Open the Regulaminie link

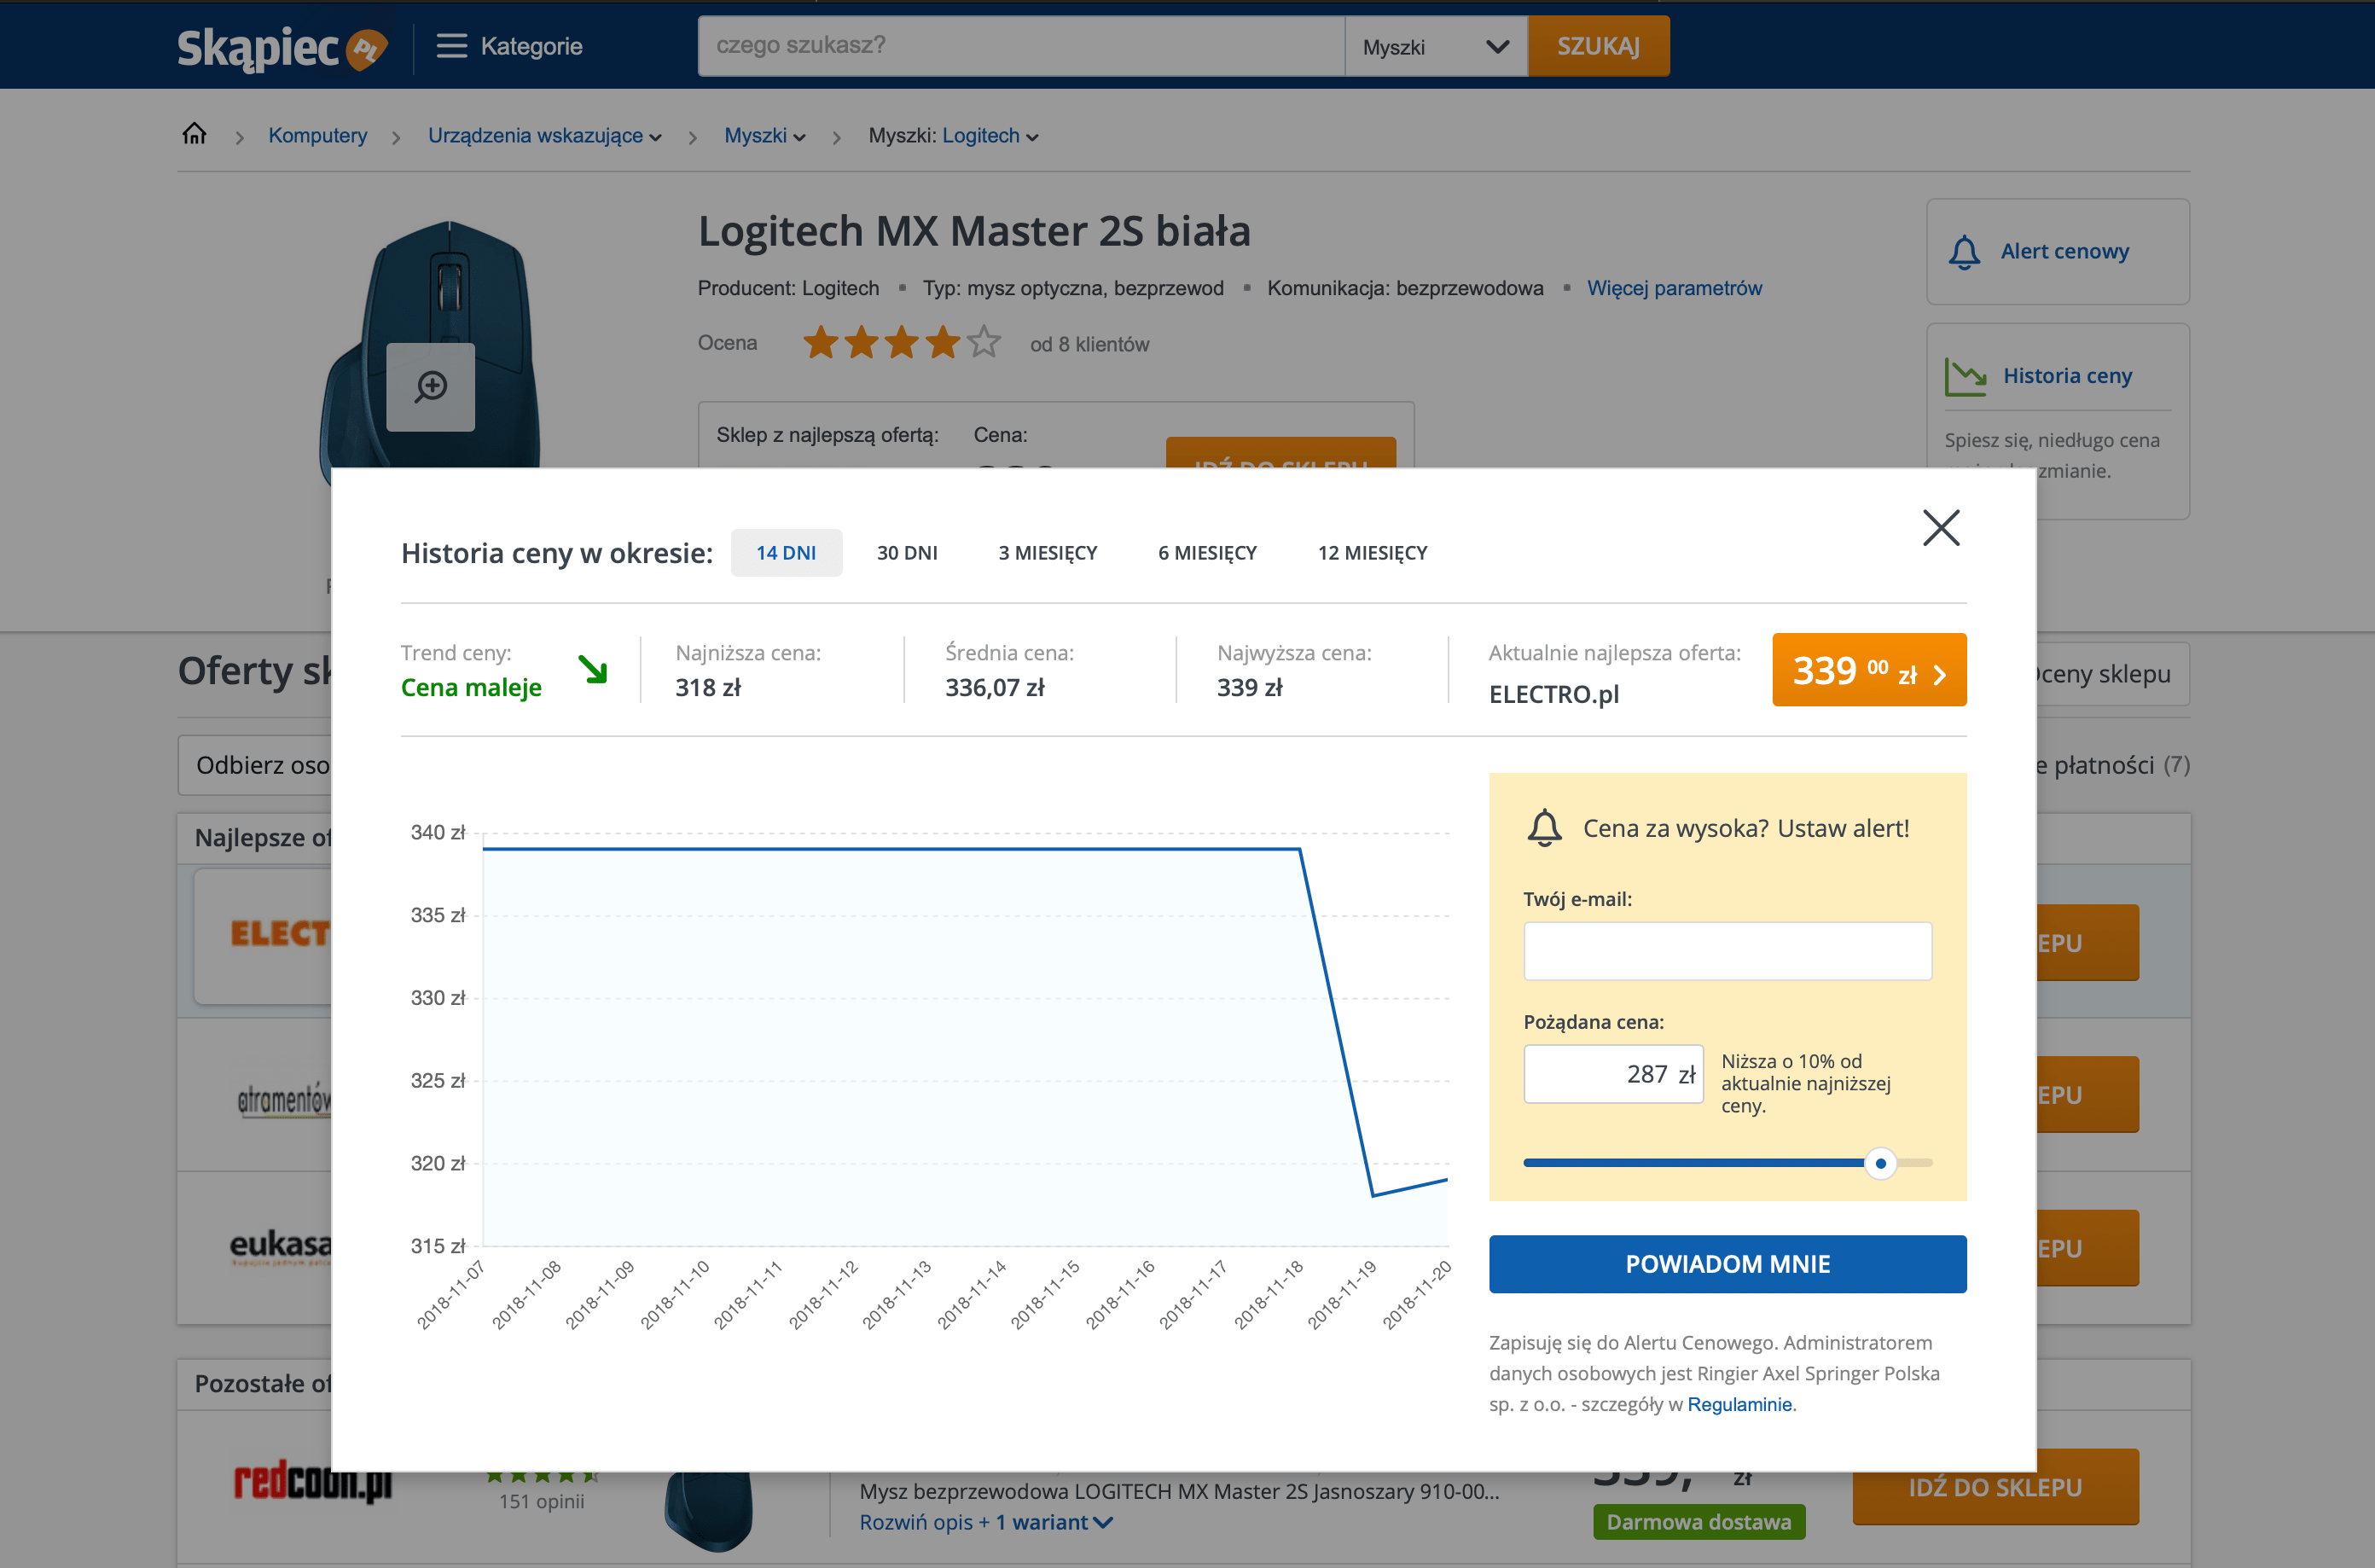1740,1404
